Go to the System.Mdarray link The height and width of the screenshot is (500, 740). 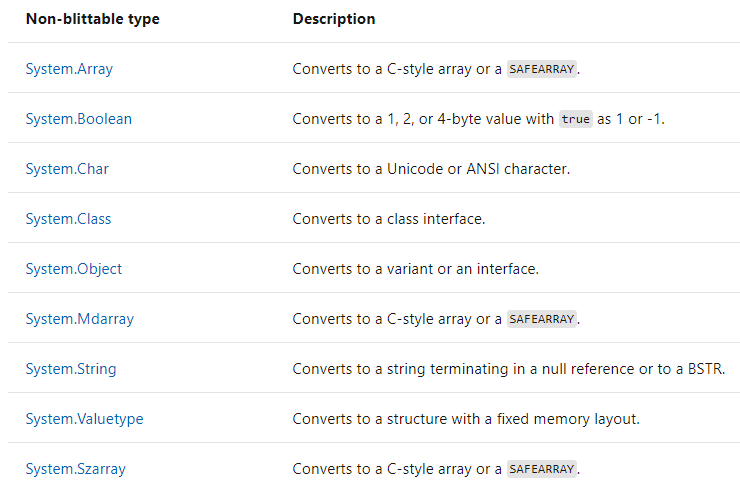pyautogui.click(x=80, y=319)
